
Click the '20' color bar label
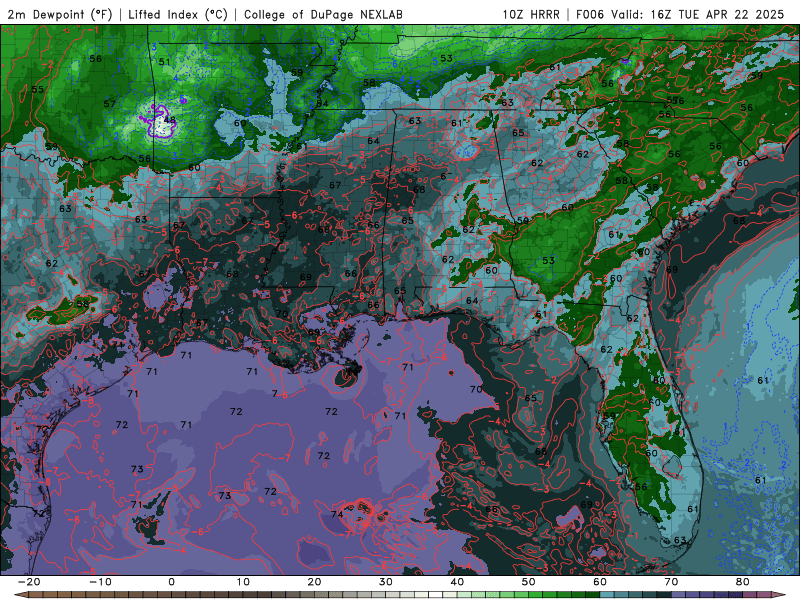coord(314,582)
